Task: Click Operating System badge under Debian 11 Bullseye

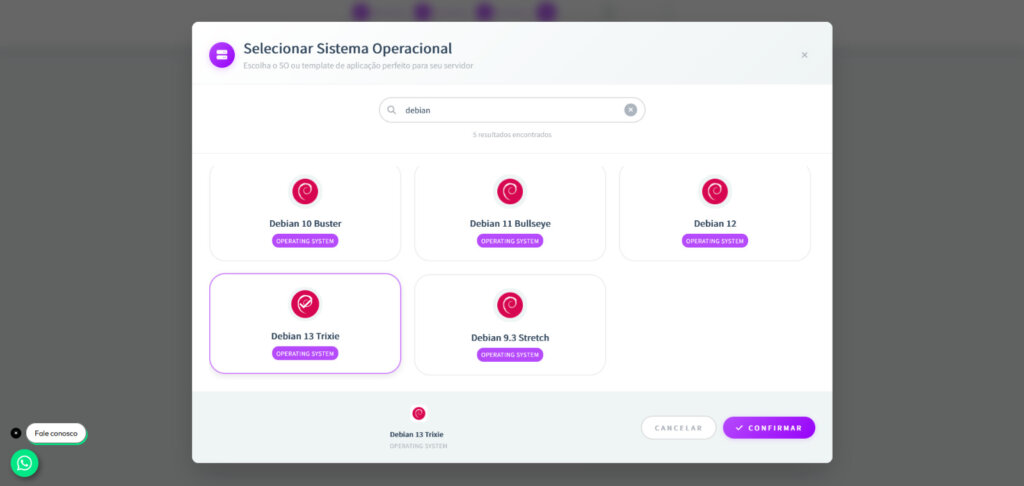Action: [x=510, y=241]
